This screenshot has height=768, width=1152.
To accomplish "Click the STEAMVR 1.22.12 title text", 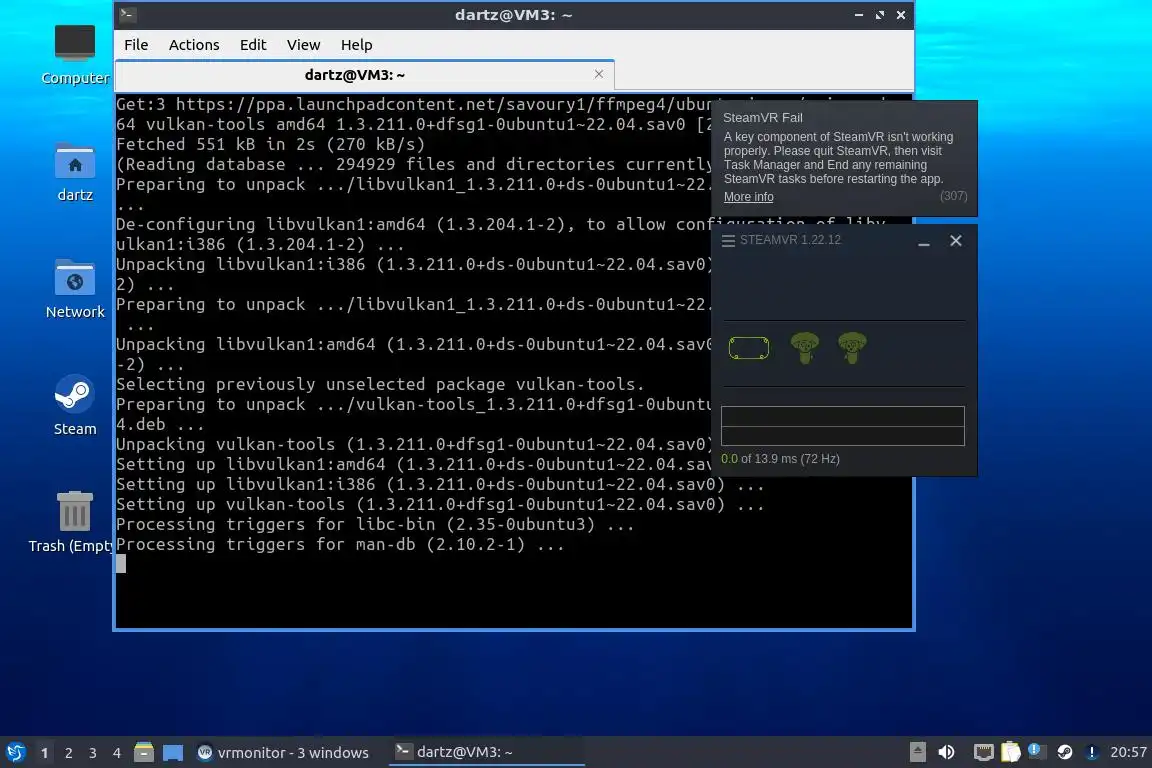I will pos(791,240).
